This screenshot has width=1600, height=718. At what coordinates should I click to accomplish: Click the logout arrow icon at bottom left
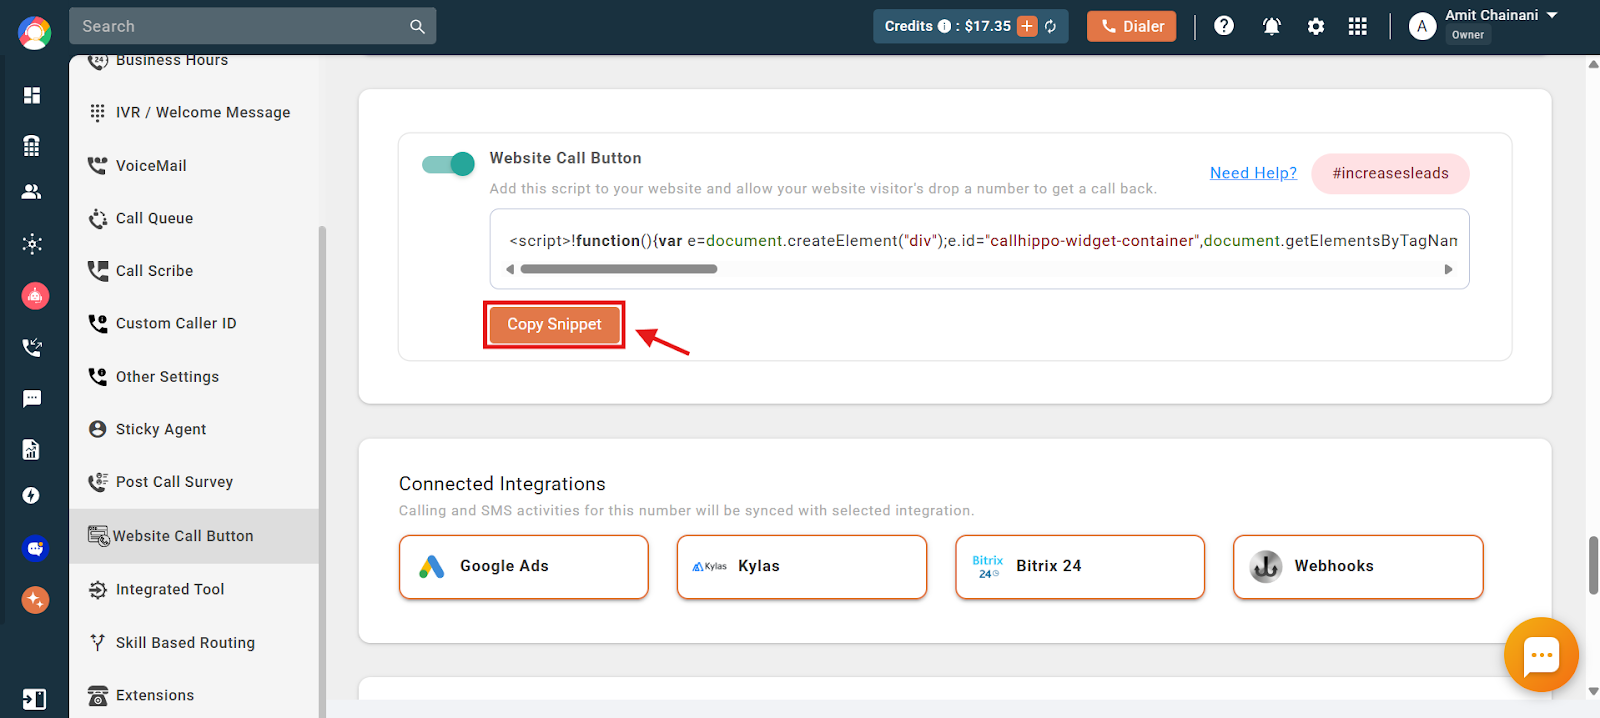(x=34, y=699)
